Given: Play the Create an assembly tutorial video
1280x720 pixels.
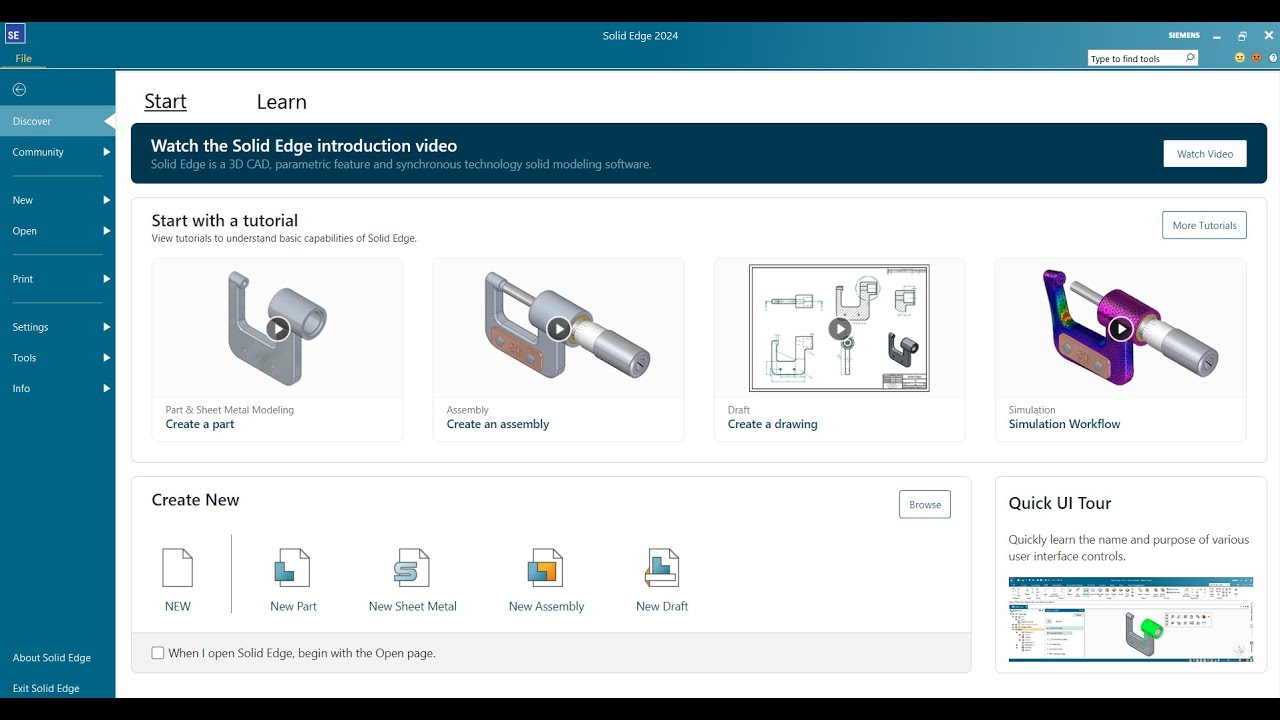Looking at the screenshot, I should 559,328.
